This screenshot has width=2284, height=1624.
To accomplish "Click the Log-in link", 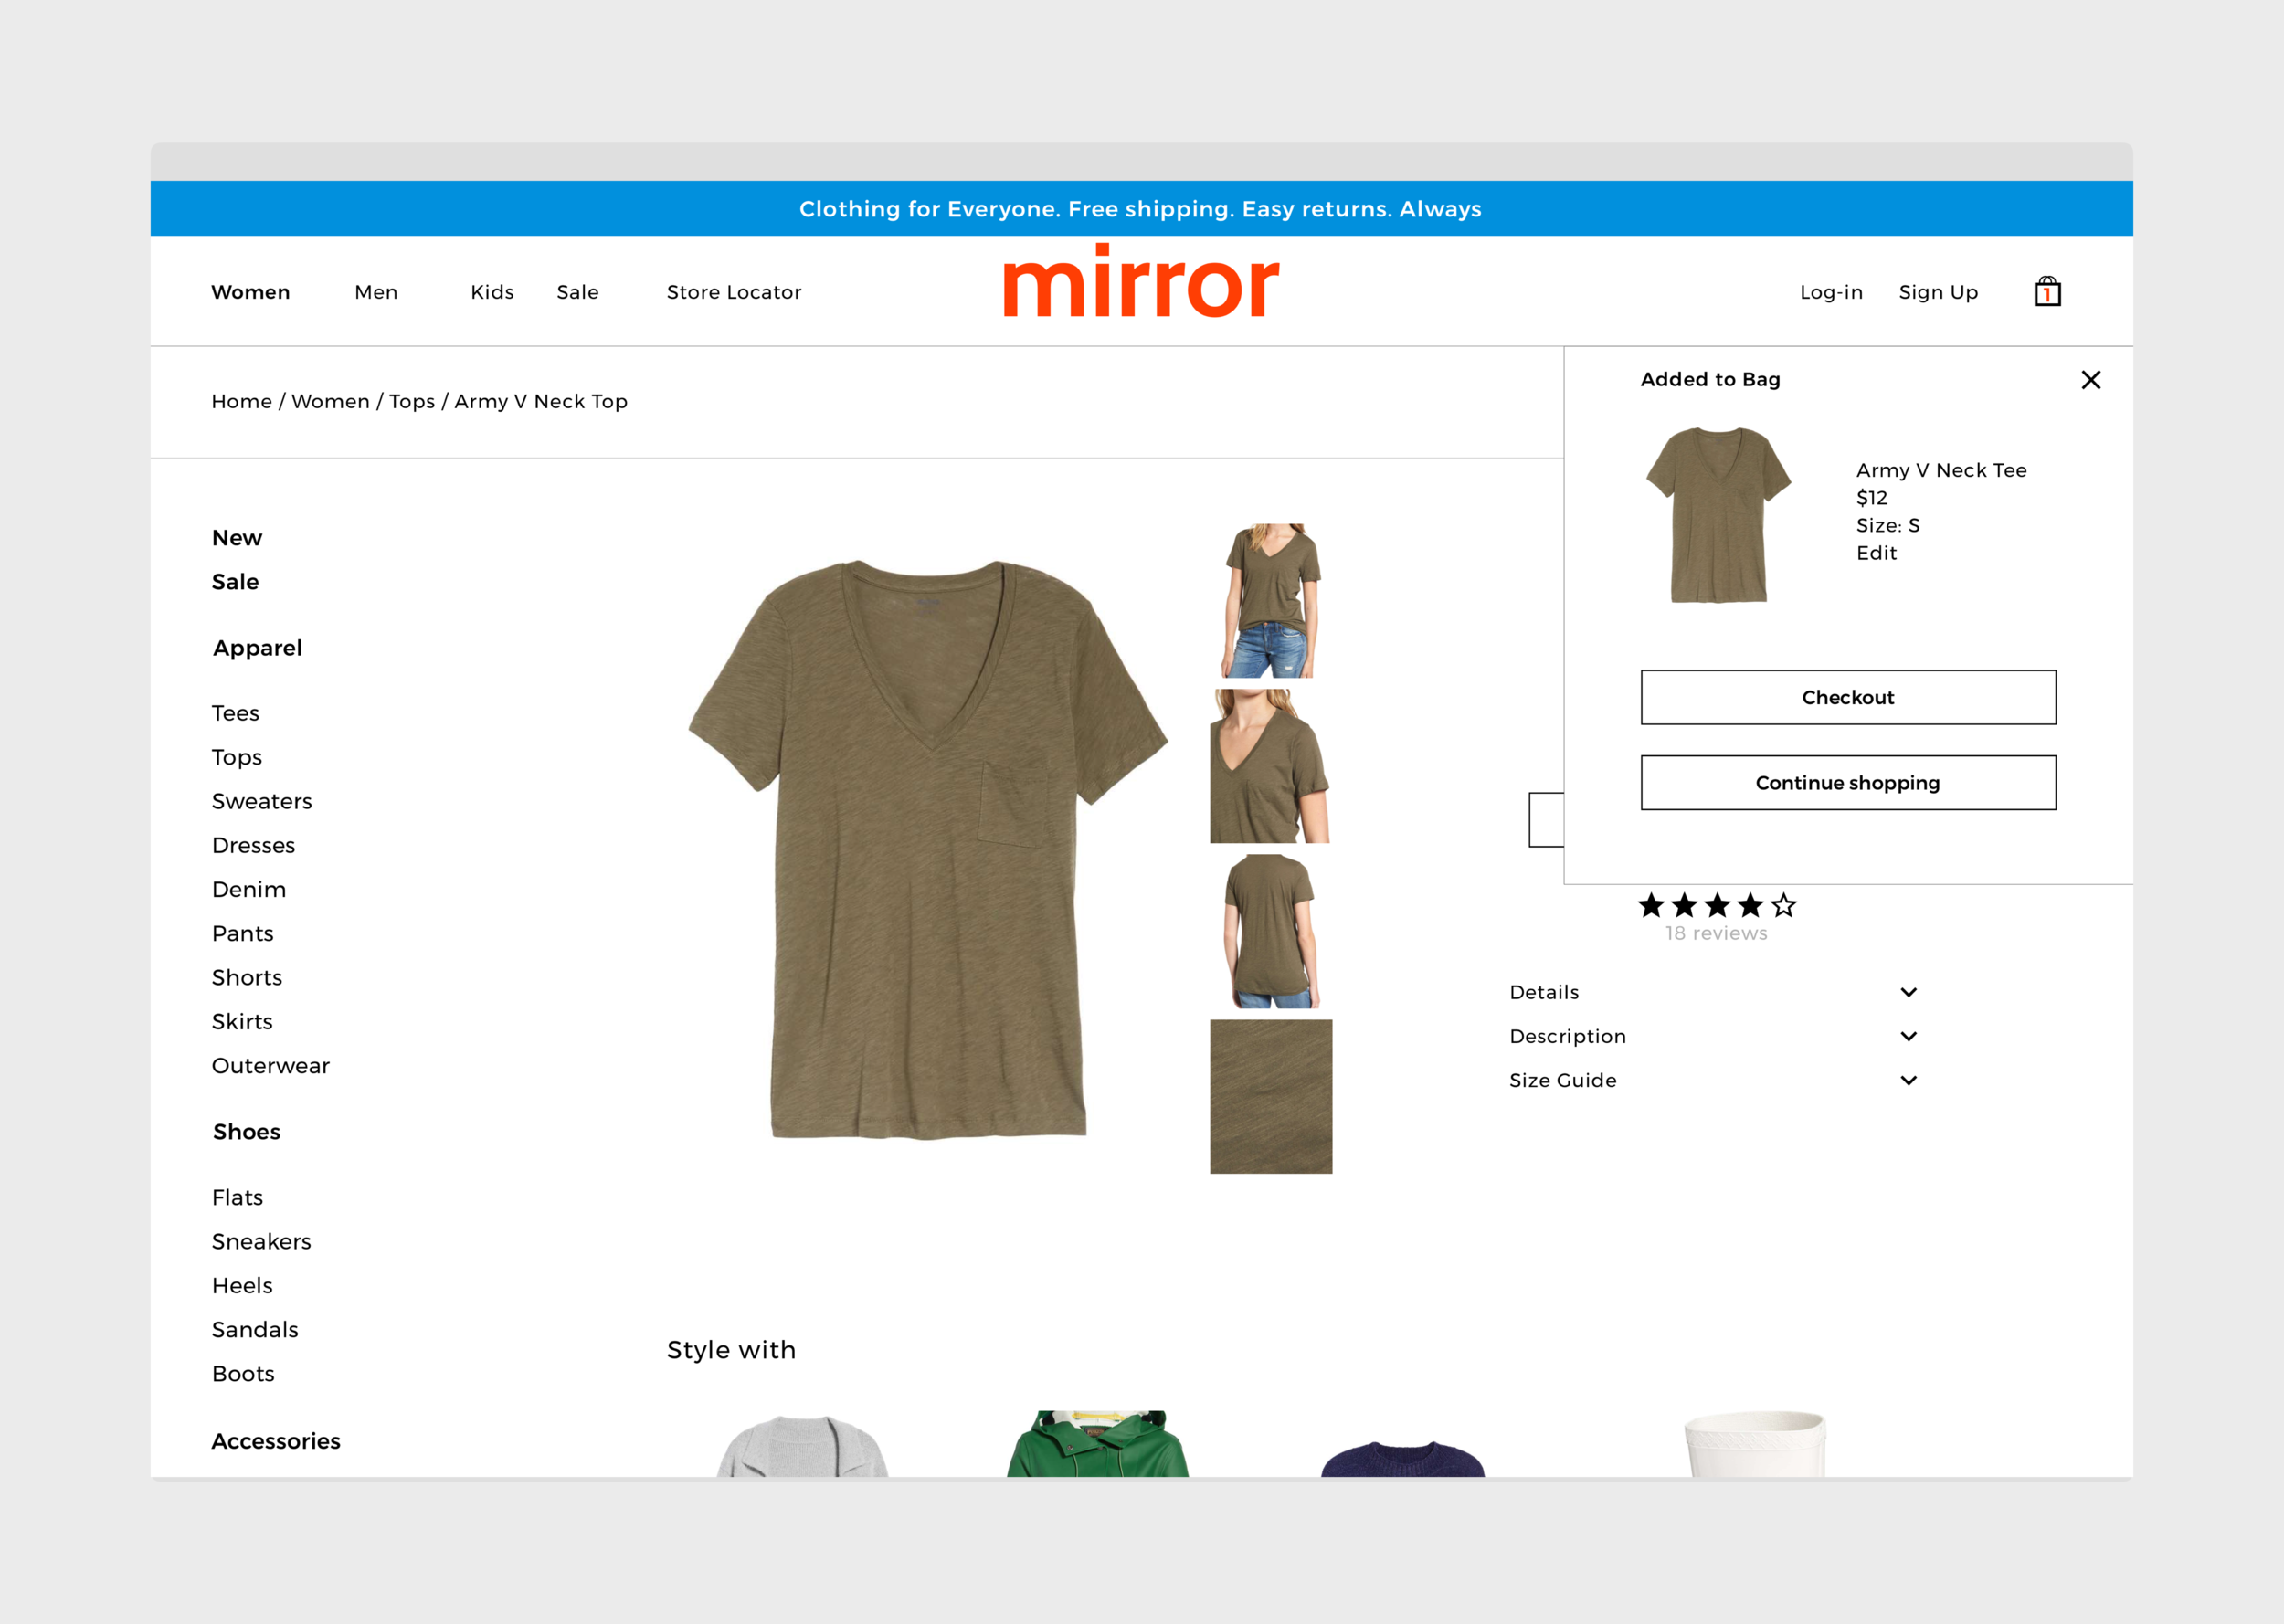I will tap(1831, 292).
